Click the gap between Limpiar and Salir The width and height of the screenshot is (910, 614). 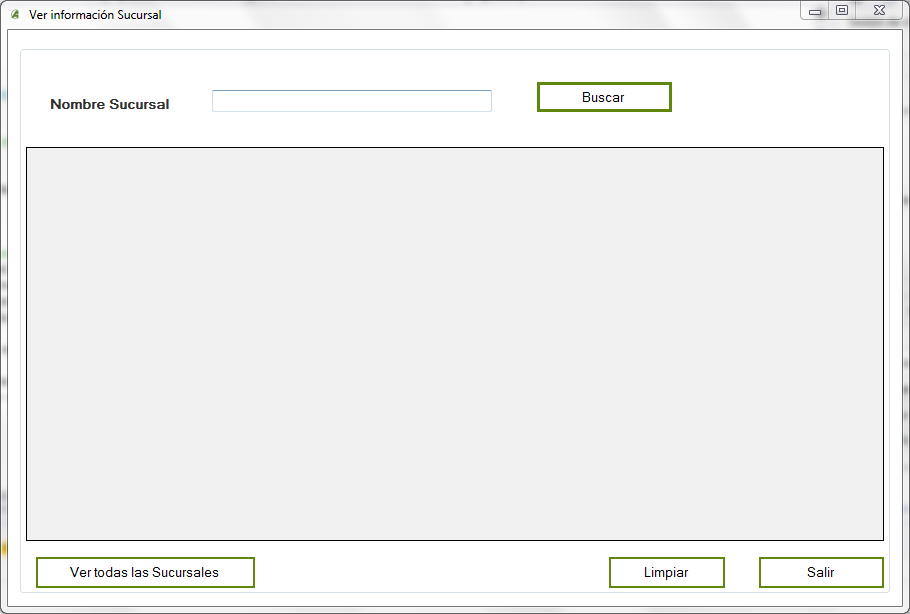point(741,572)
